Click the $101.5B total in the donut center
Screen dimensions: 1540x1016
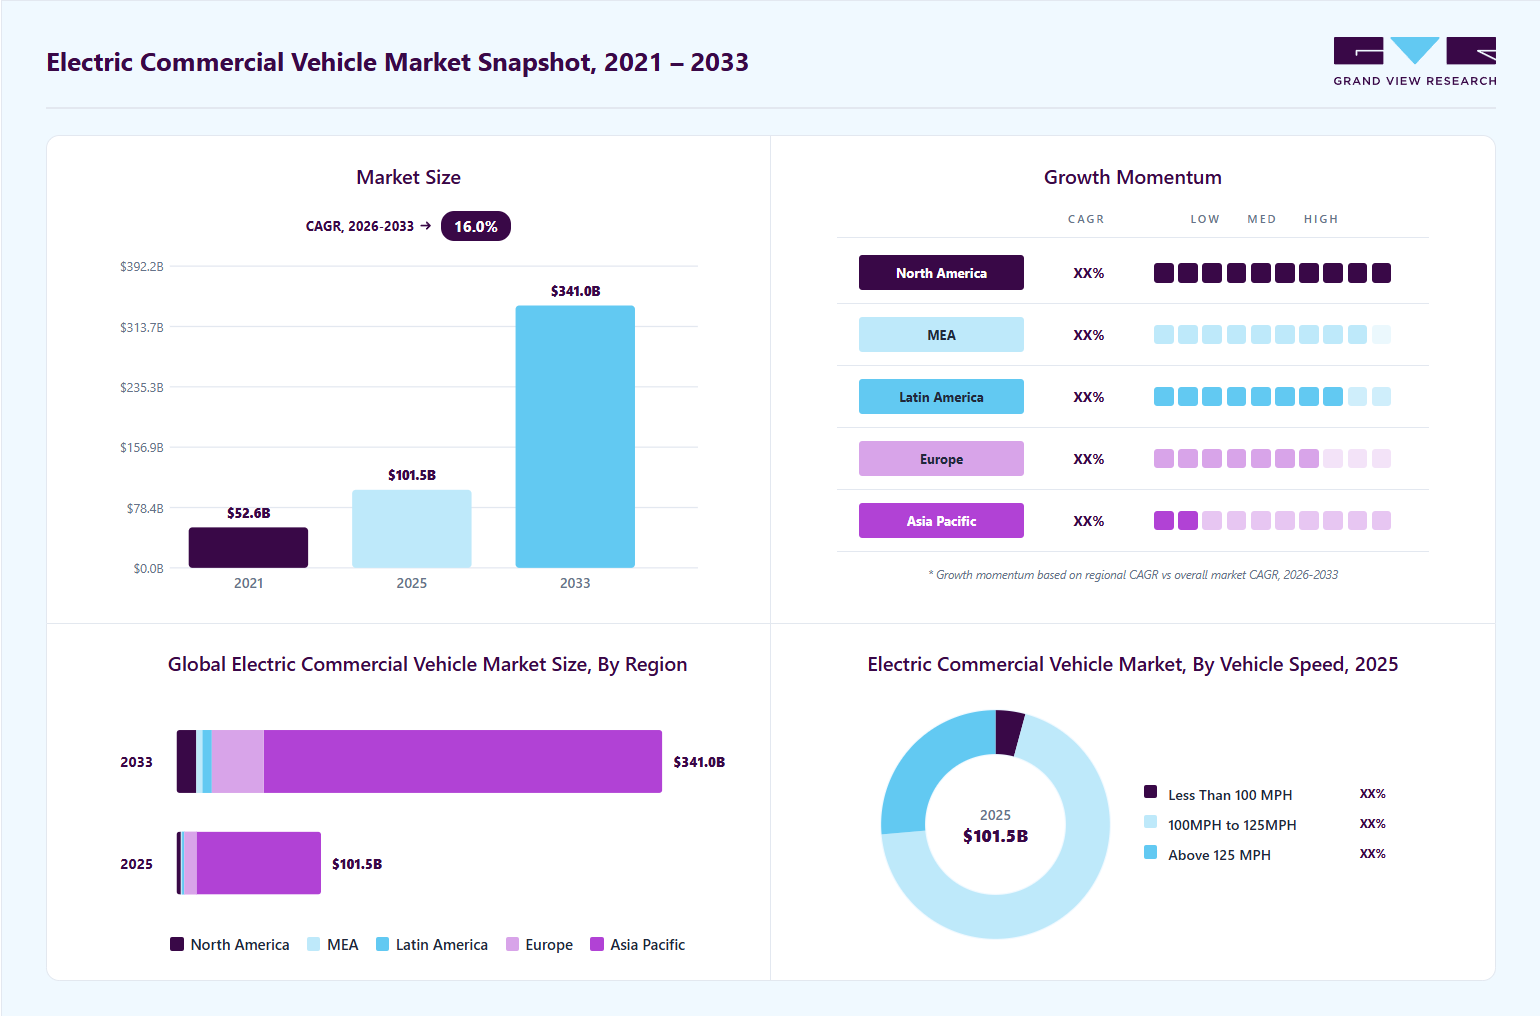995,836
